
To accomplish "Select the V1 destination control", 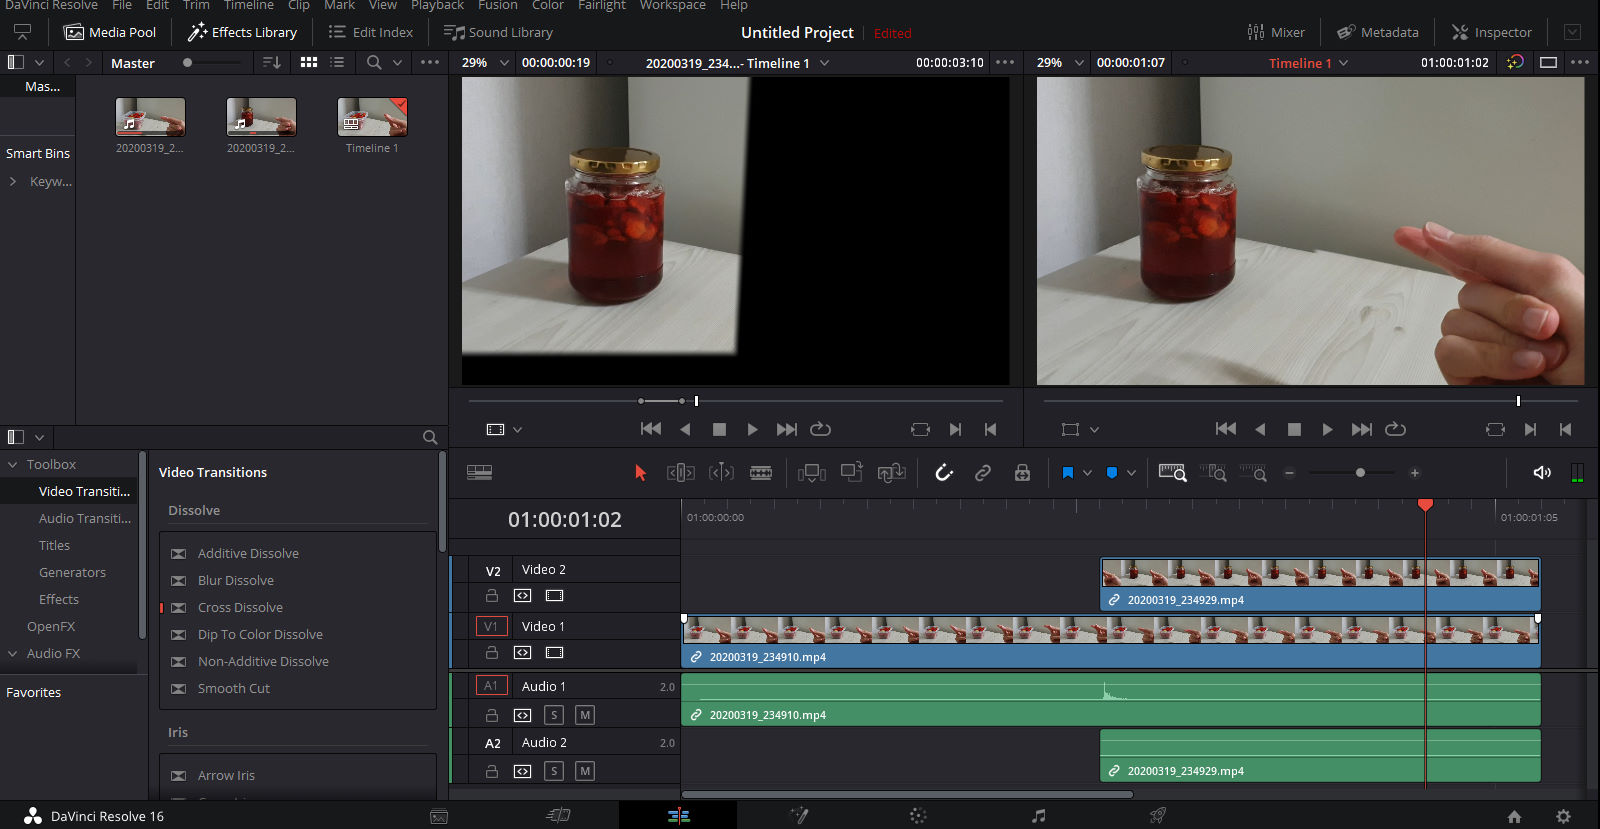I will pos(491,626).
